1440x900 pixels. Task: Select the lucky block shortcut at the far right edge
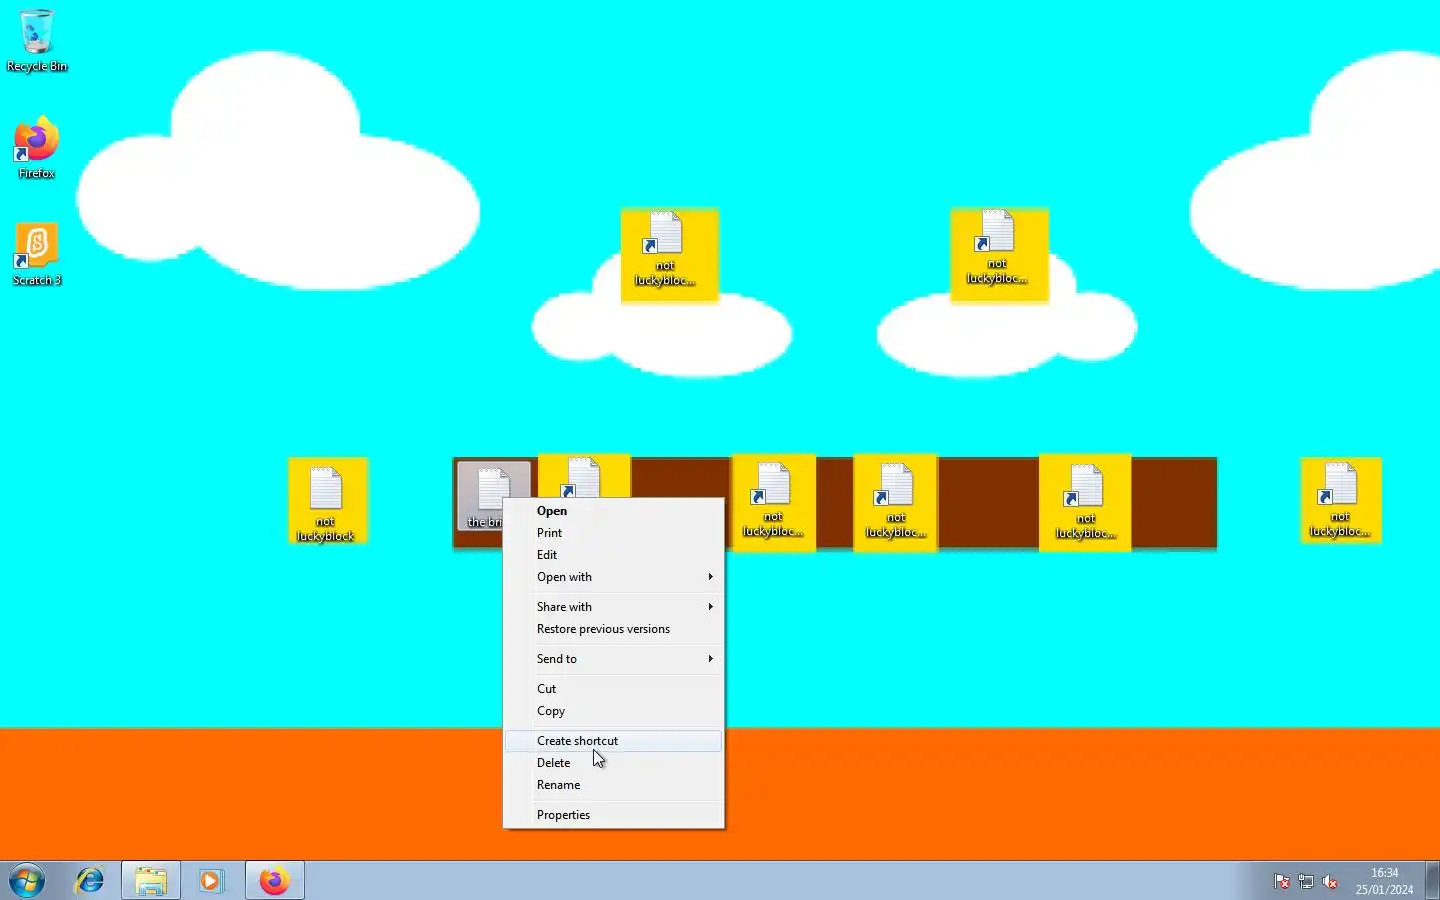coord(1340,500)
